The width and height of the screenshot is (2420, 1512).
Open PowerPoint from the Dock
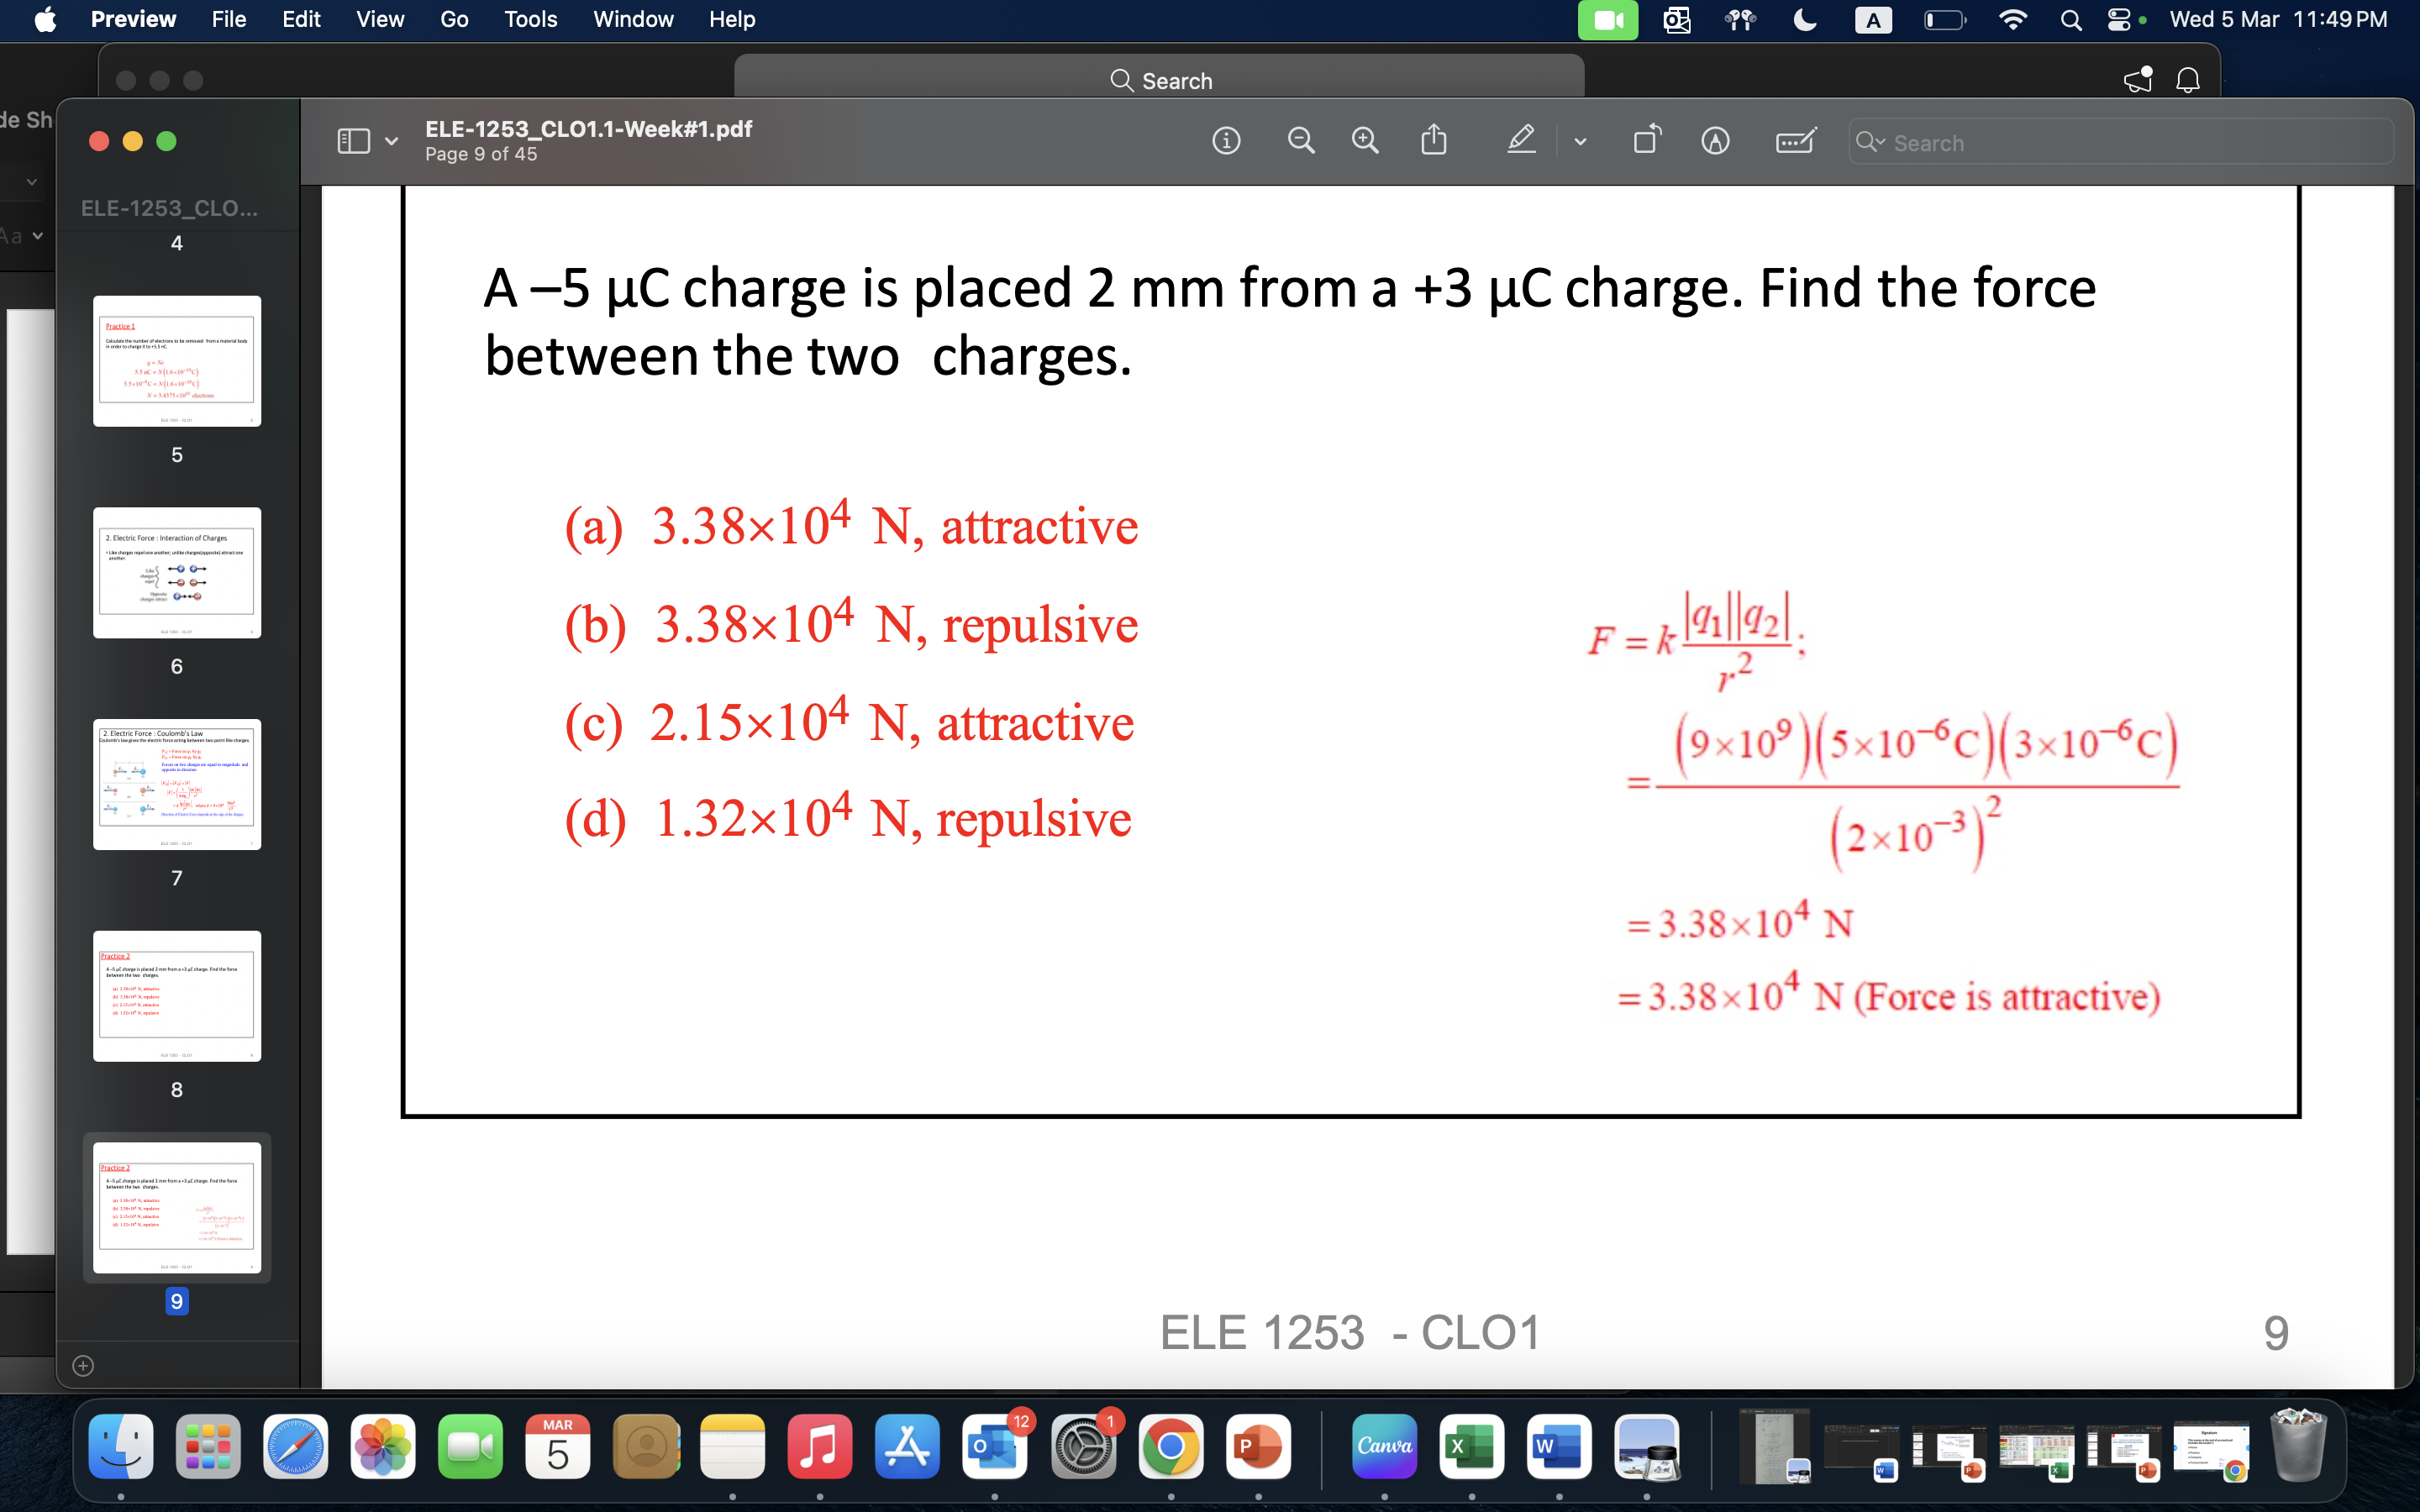[x=1258, y=1446]
